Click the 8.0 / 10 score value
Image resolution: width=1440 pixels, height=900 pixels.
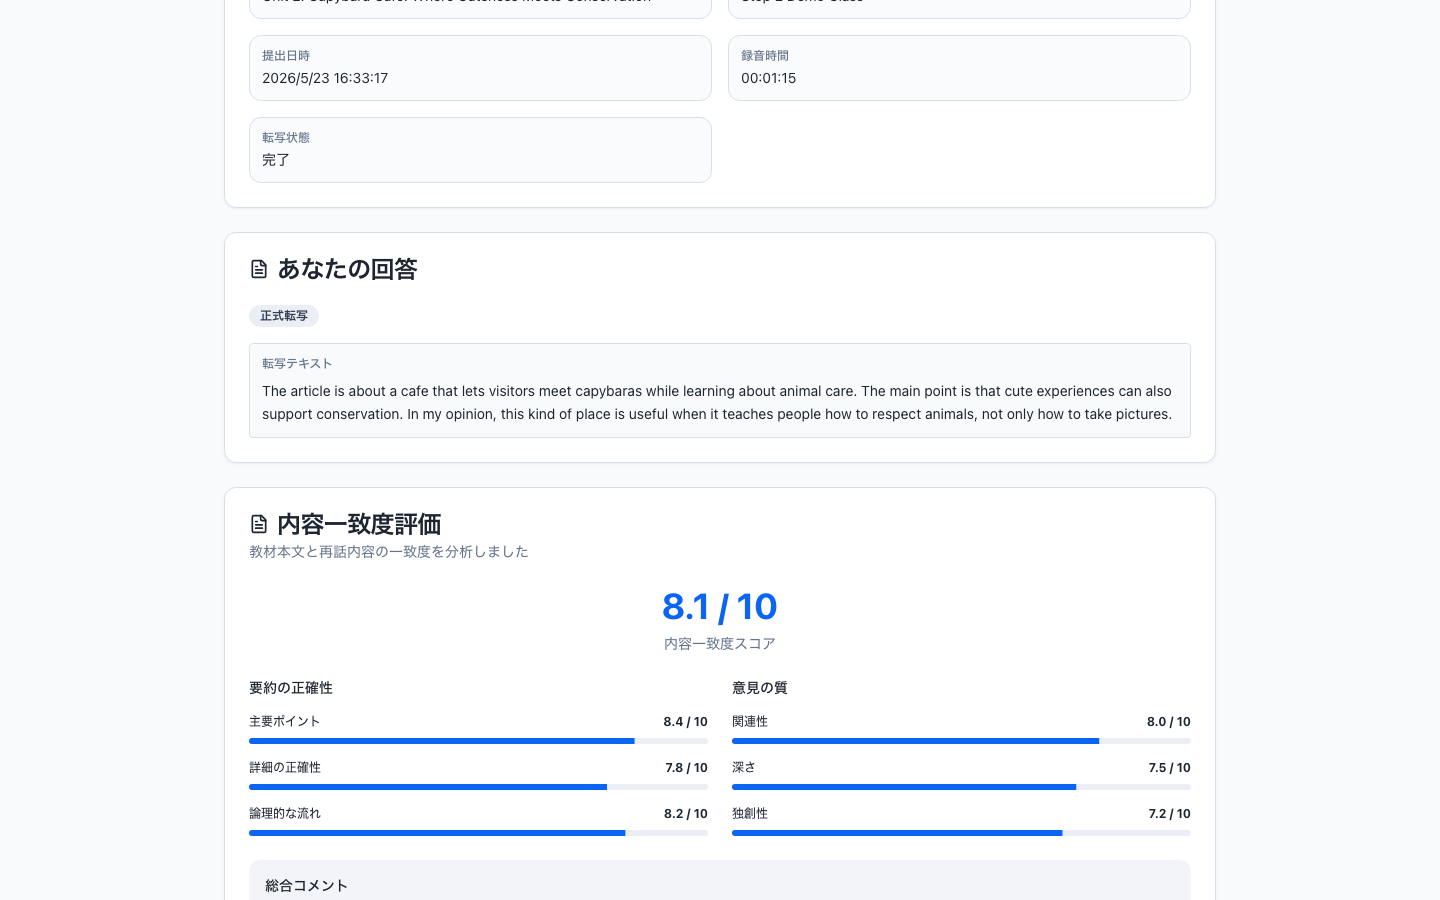coord(1169,722)
